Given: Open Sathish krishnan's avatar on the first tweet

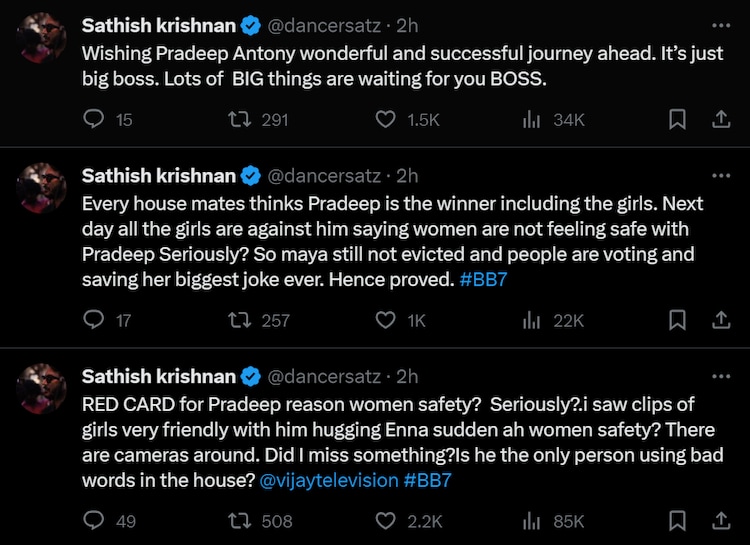Looking at the screenshot, I should click(42, 40).
